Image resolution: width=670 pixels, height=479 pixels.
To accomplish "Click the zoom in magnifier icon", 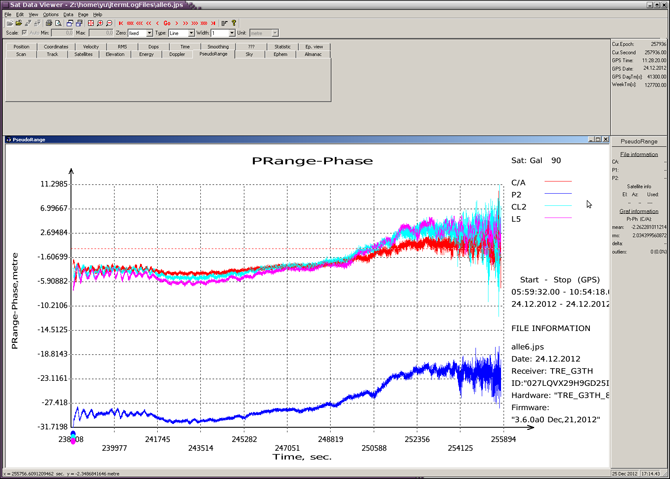I will (100, 23).
